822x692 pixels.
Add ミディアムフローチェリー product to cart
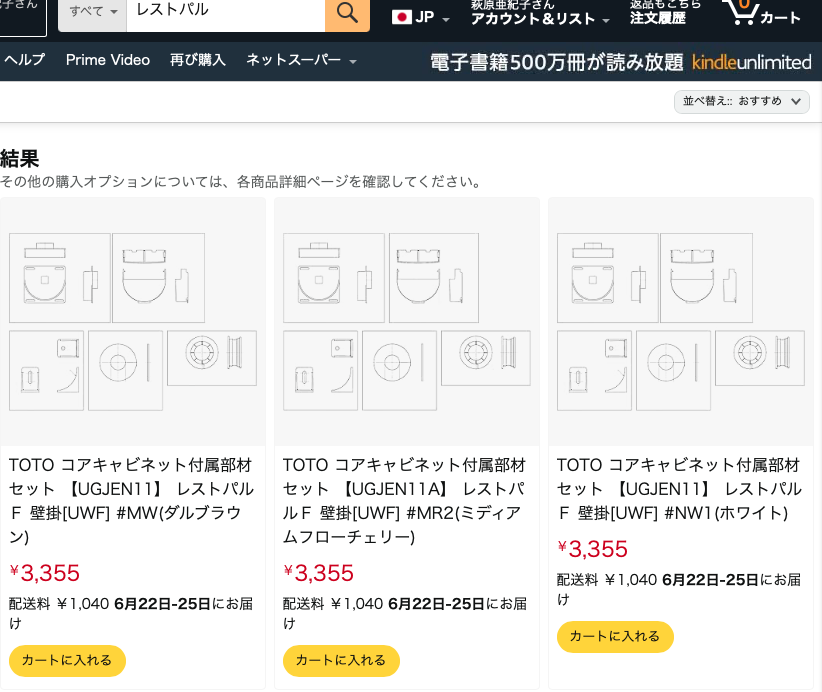[x=341, y=661]
